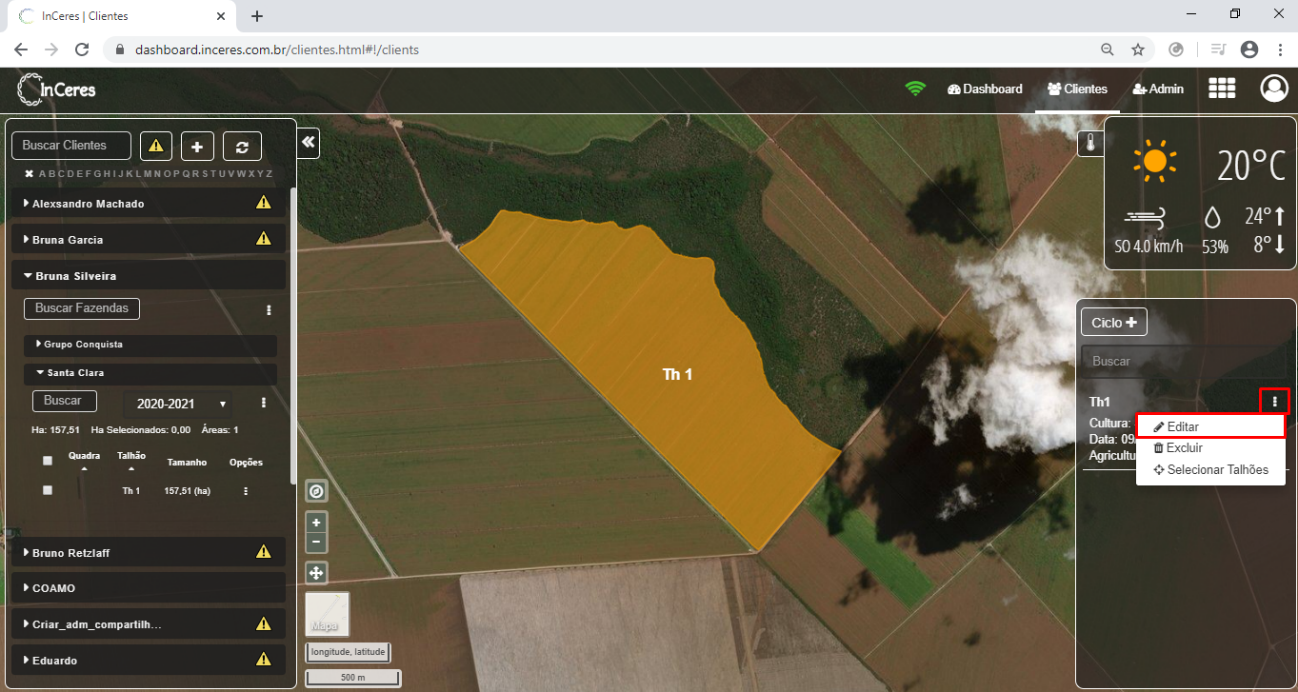This screenshot has height=692, width=1298.
Task: Select Excluir from the context menu
Action: pos(1210,448)
